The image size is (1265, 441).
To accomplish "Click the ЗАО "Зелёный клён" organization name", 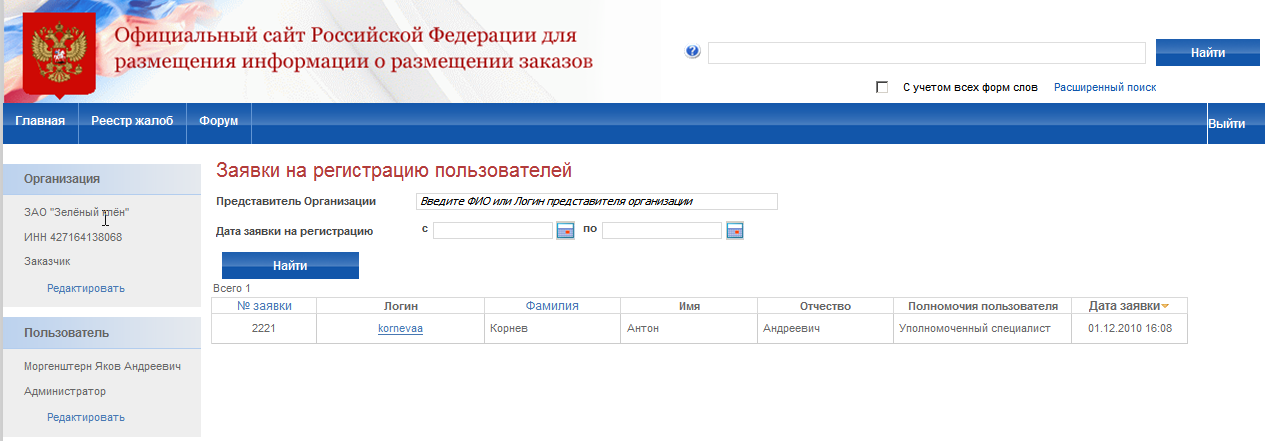I will 77,213.
